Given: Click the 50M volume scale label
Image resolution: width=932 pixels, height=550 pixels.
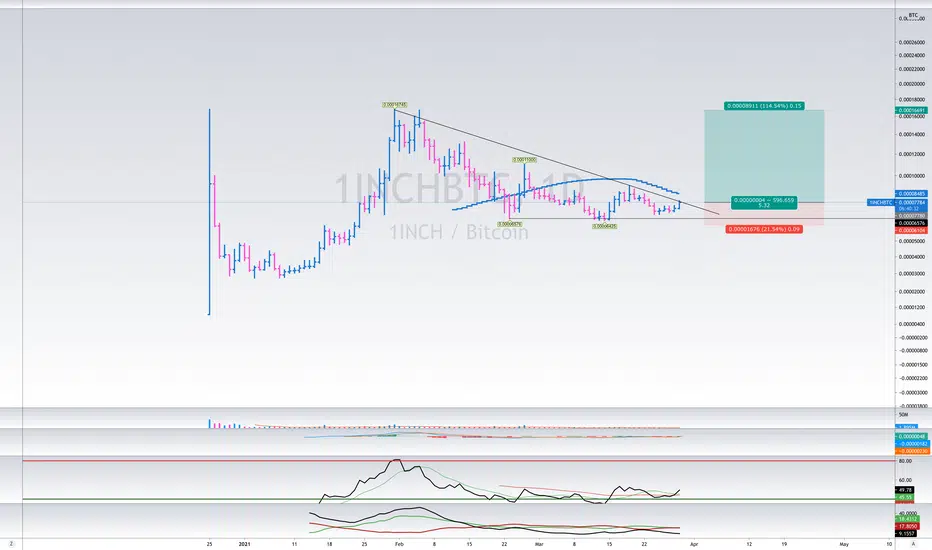Looking at the screenshot, I should 903,414.
